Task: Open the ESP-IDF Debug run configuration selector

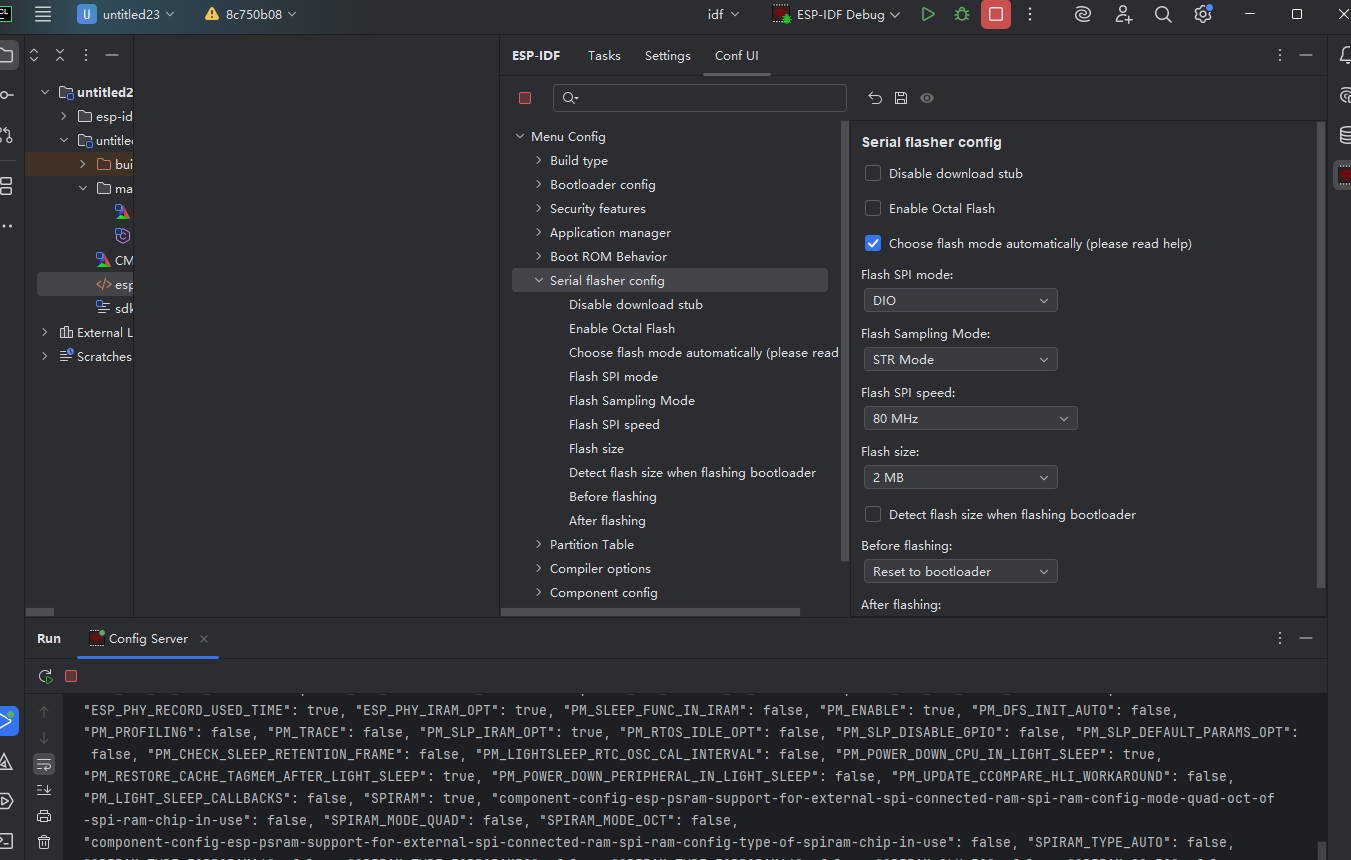Action: pyautogui.click(x=837, y=14)
